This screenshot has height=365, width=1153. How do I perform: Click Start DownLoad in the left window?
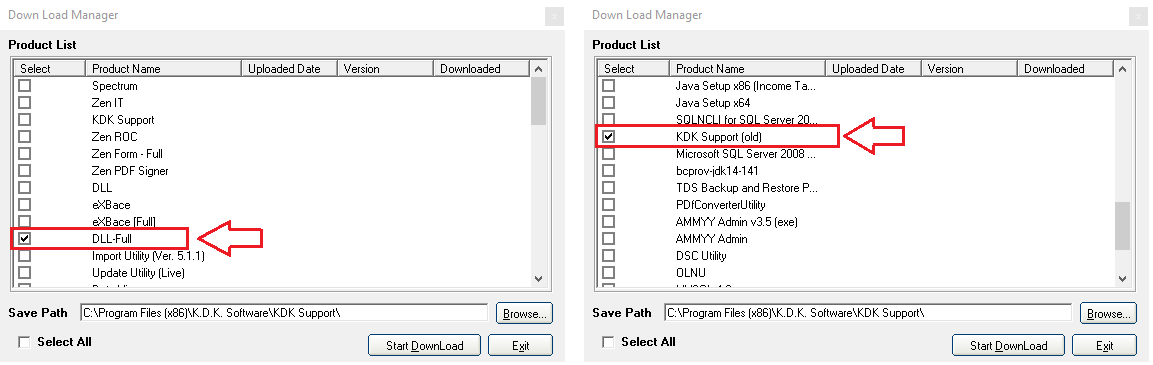(425, 345)
